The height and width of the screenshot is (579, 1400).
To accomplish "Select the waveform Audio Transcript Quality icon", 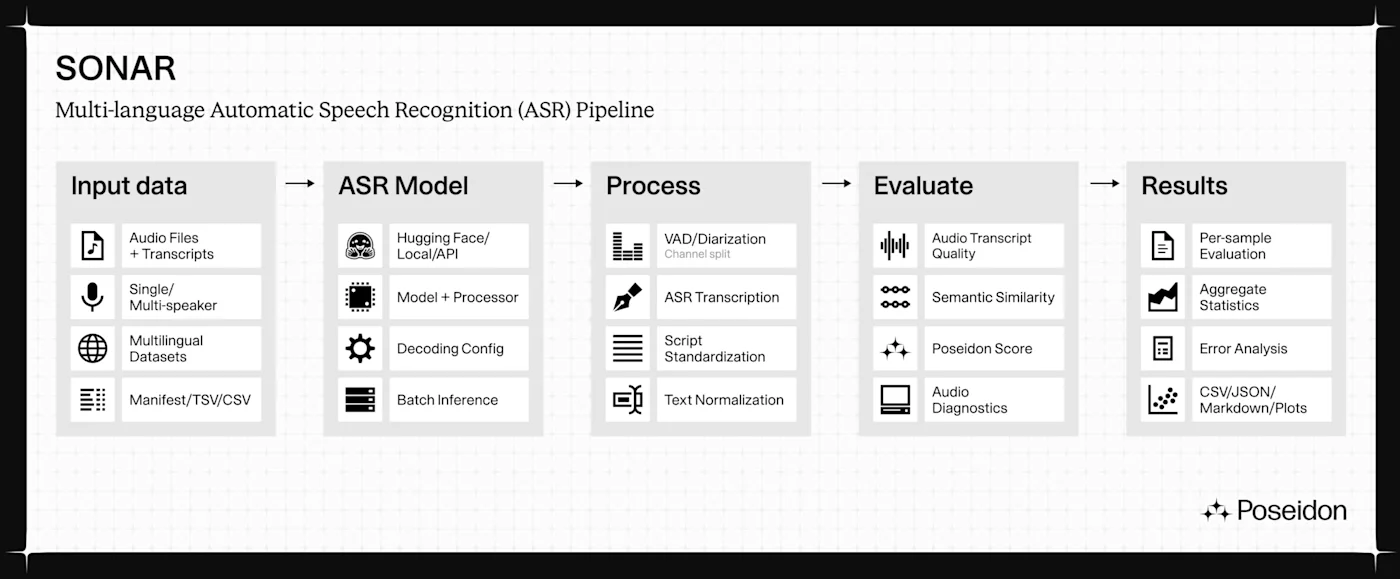I will [895, 246].
